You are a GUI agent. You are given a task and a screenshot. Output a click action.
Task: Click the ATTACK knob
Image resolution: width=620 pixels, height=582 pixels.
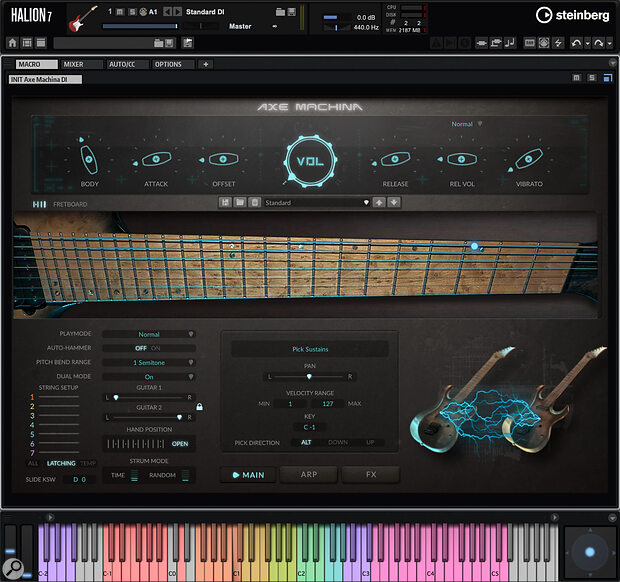coord(156,159)
